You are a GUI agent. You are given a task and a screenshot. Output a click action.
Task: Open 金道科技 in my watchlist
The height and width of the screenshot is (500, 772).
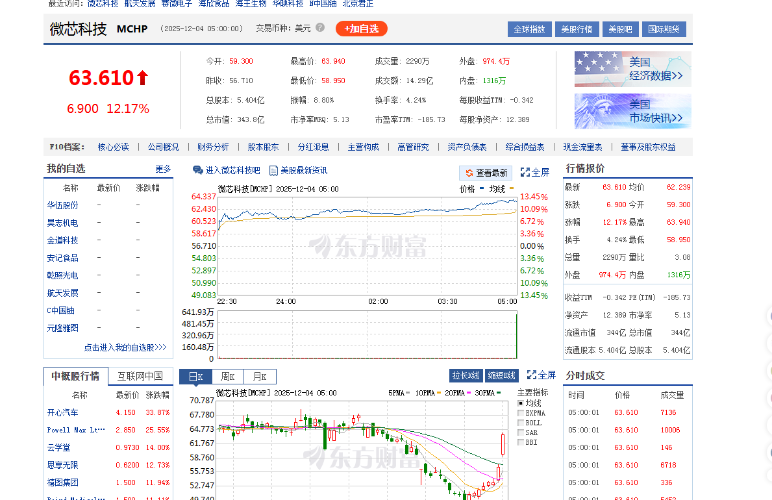[63, 240]
